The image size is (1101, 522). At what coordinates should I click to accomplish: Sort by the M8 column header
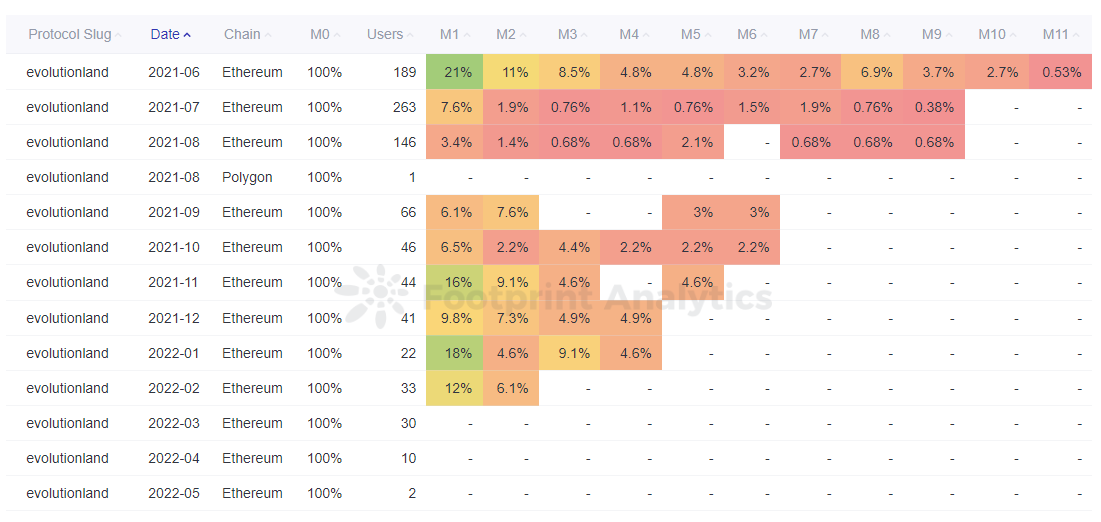[876, 34]
